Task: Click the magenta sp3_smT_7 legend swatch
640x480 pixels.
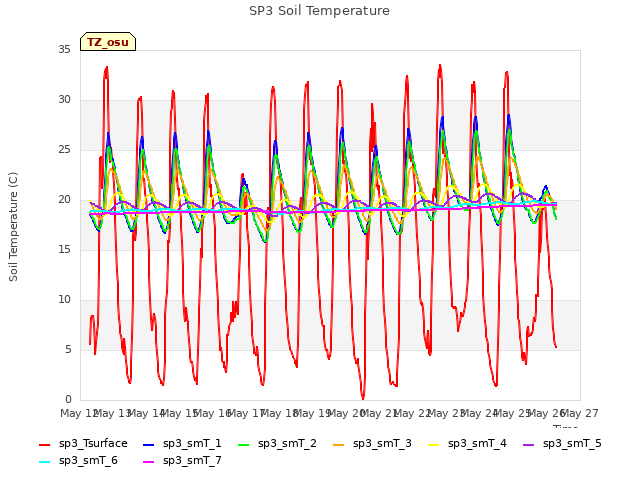Action: (149, 462)
